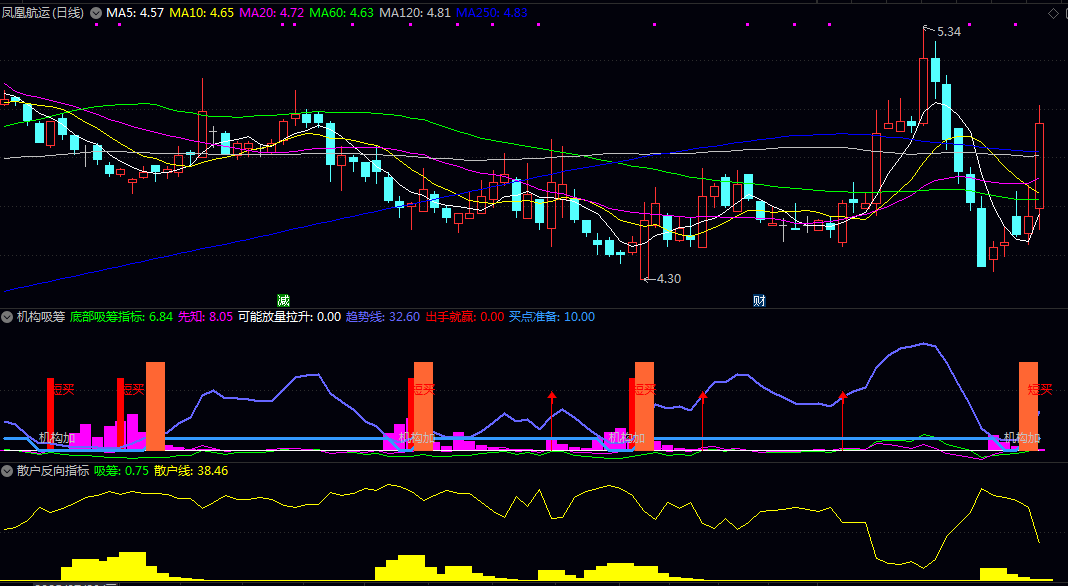Click the rightmost 短买 signal label
Image resolution: width=1068 pixels, height=586 pixels.
1040,390
